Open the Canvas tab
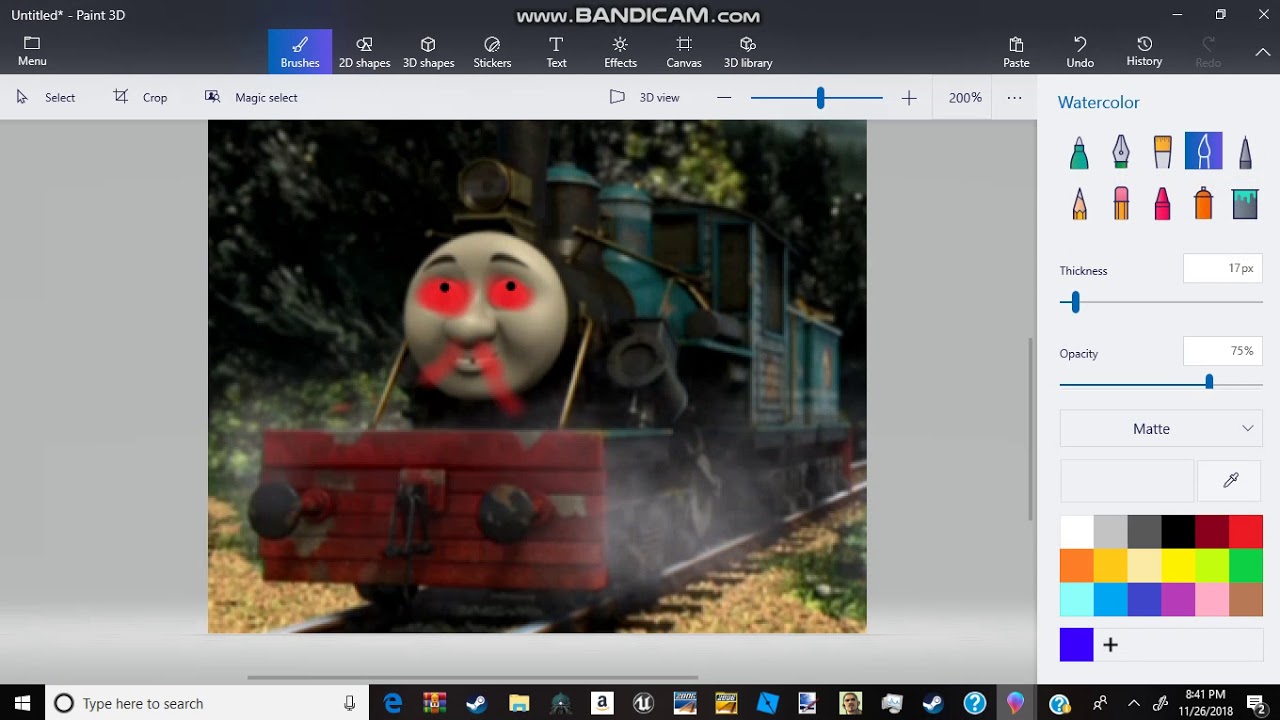 pos(684,52)
